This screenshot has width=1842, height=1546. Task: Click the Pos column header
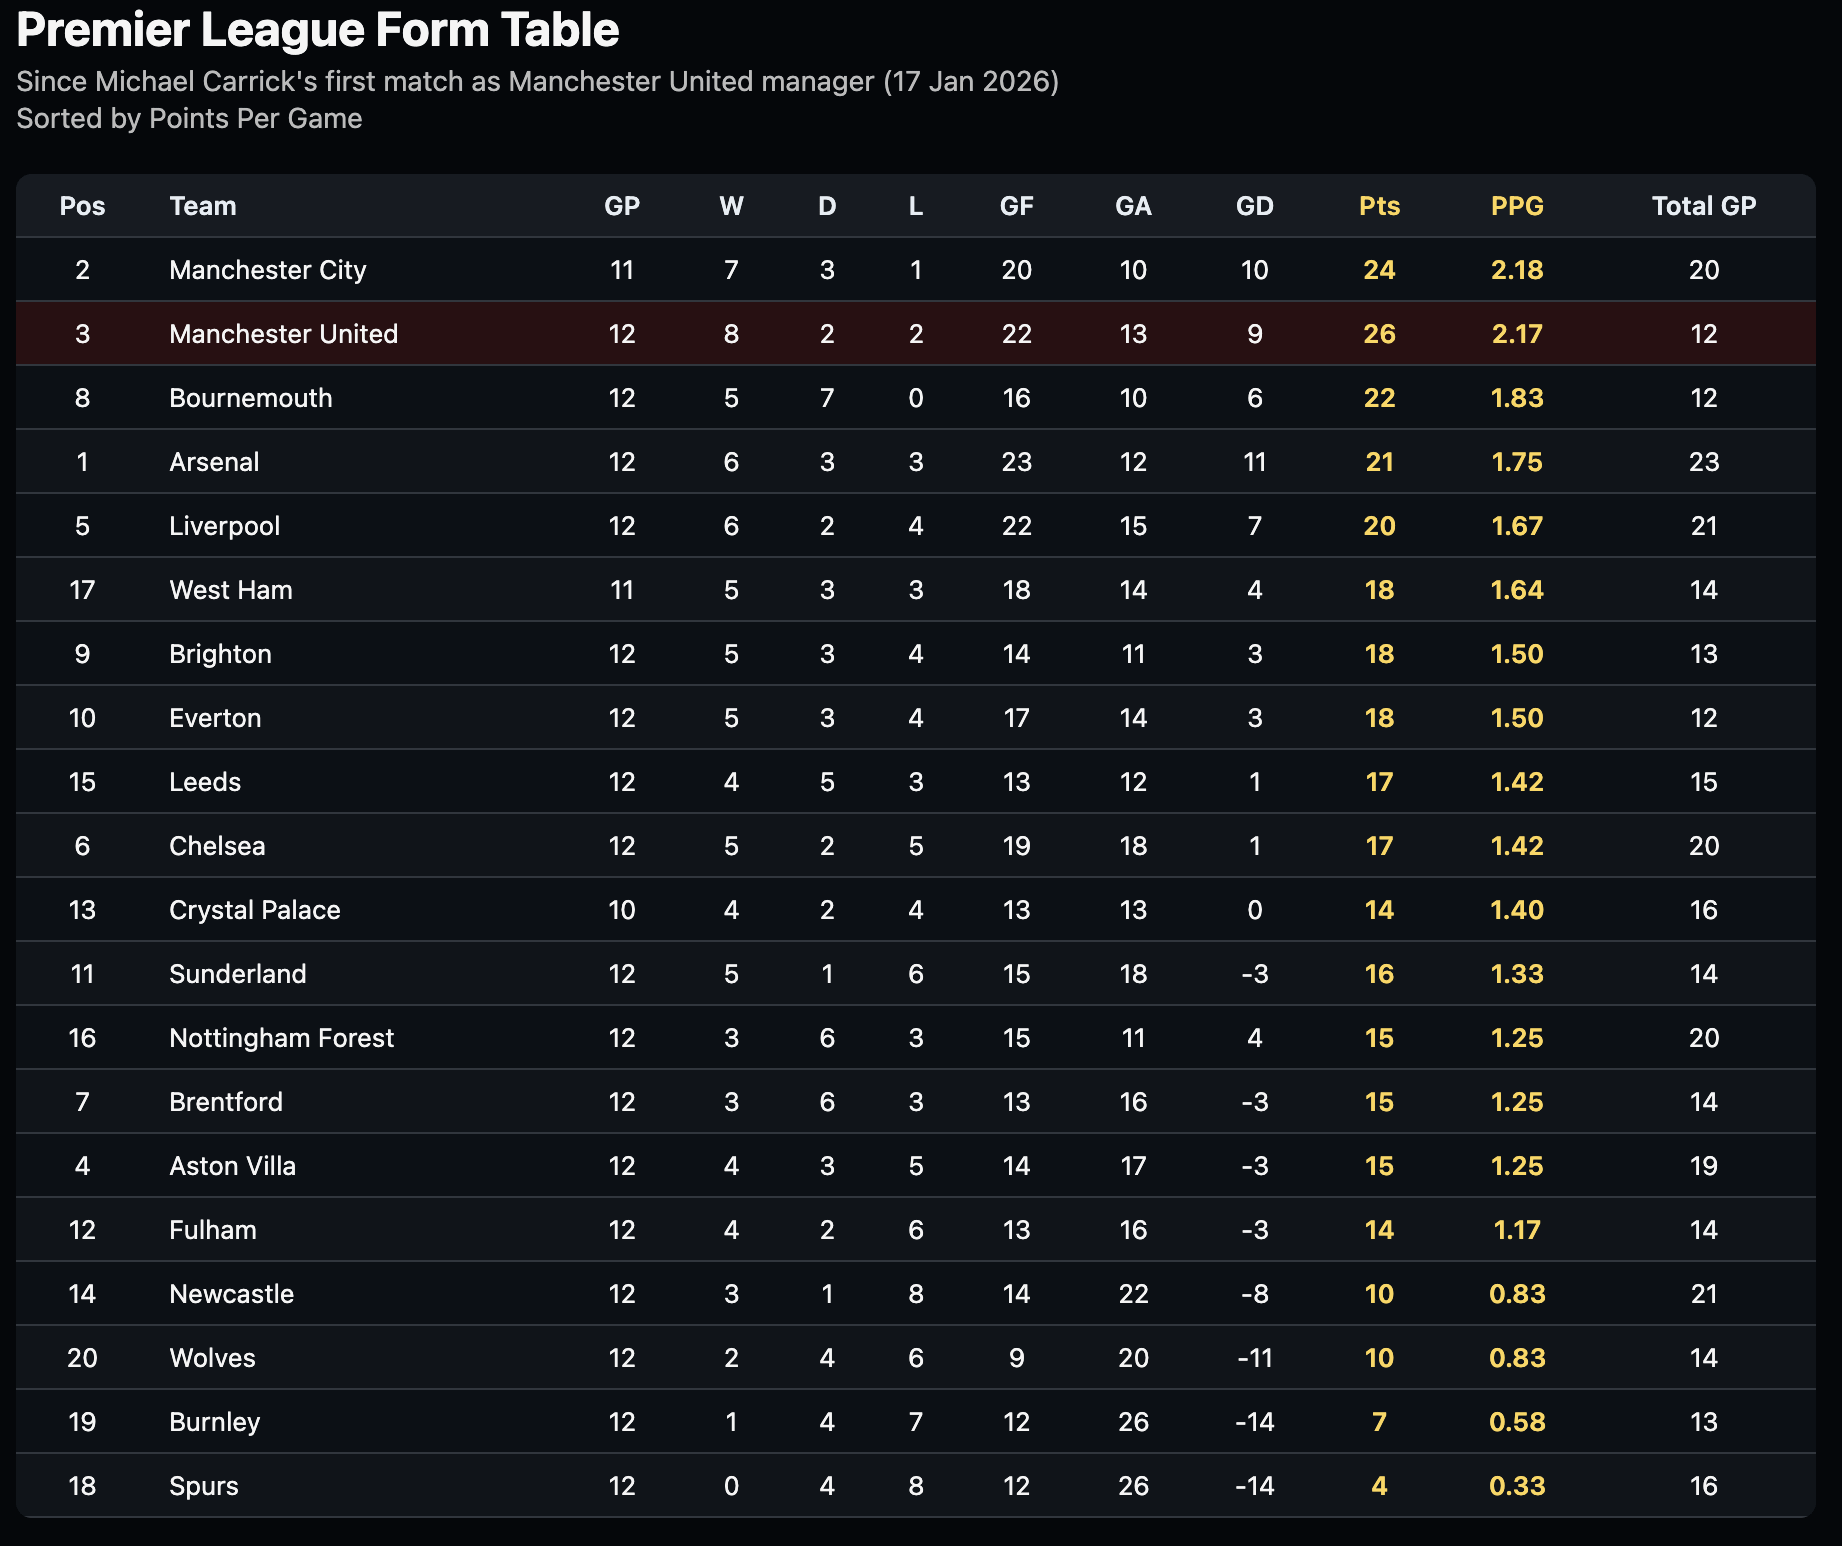(x=82, y=206)
